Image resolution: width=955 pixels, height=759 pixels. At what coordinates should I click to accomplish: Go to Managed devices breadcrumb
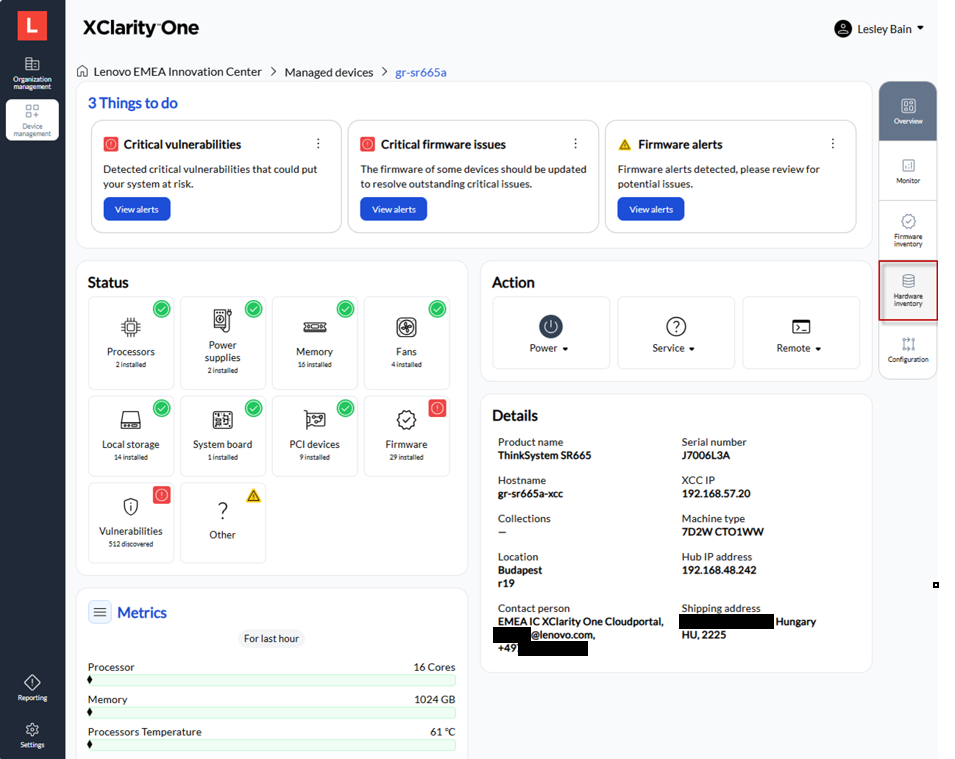tap(329, 72)
